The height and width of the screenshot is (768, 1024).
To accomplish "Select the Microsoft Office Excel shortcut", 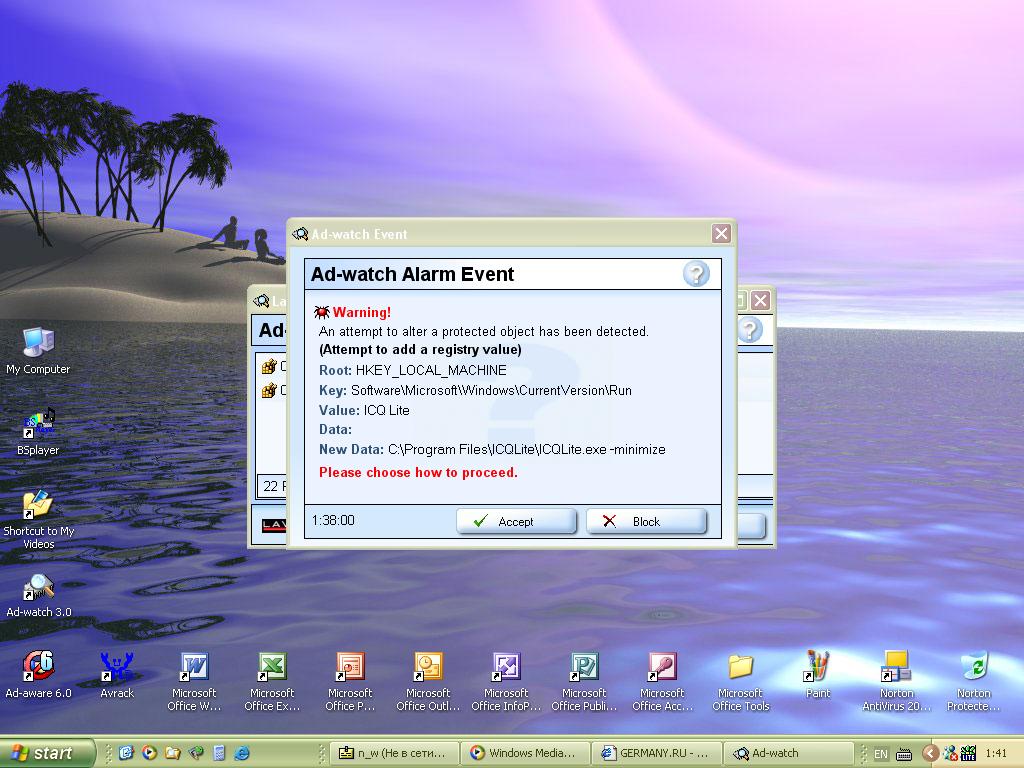I will point(272,667).
